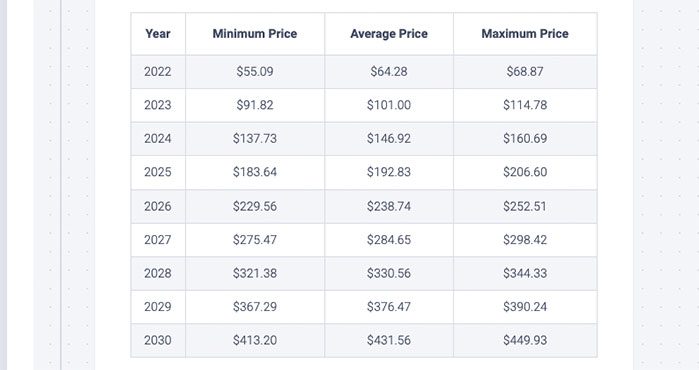The image size is (699, 370).
Task: Click the 2028 average price $330.56
Action: click(389, 273)
